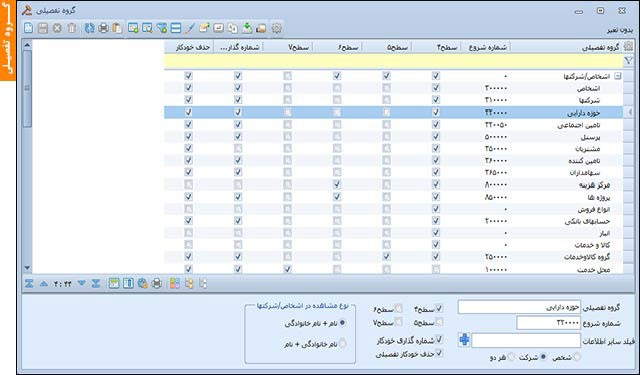Collapse the اشخاص/شرکتها tree node
640x375 pixels.
click(x=618, y=76)
